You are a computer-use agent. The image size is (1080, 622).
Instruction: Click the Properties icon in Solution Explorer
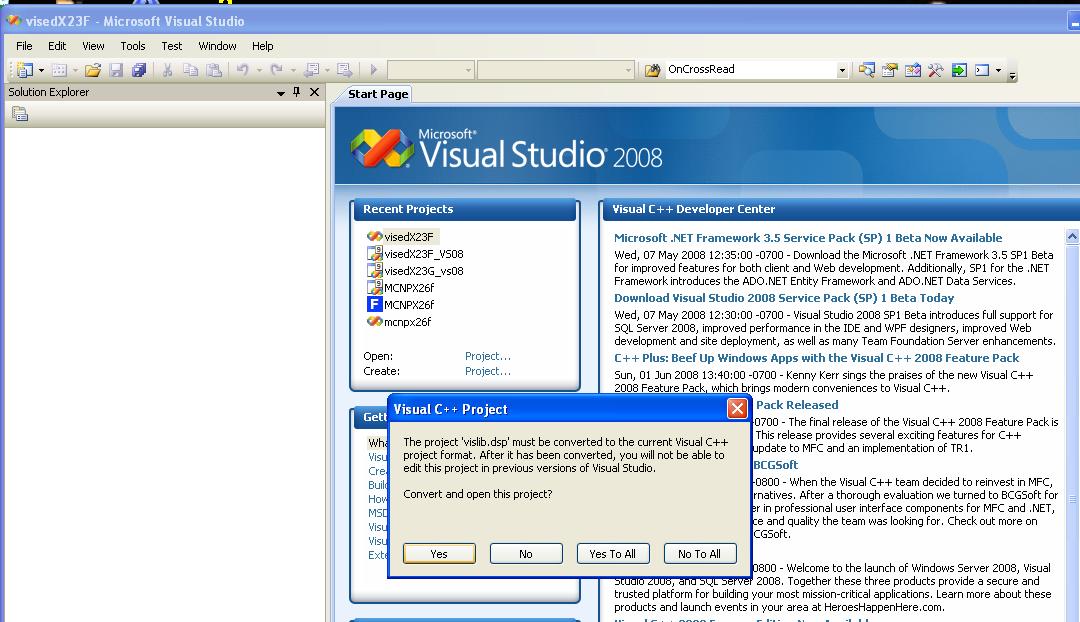20,114
